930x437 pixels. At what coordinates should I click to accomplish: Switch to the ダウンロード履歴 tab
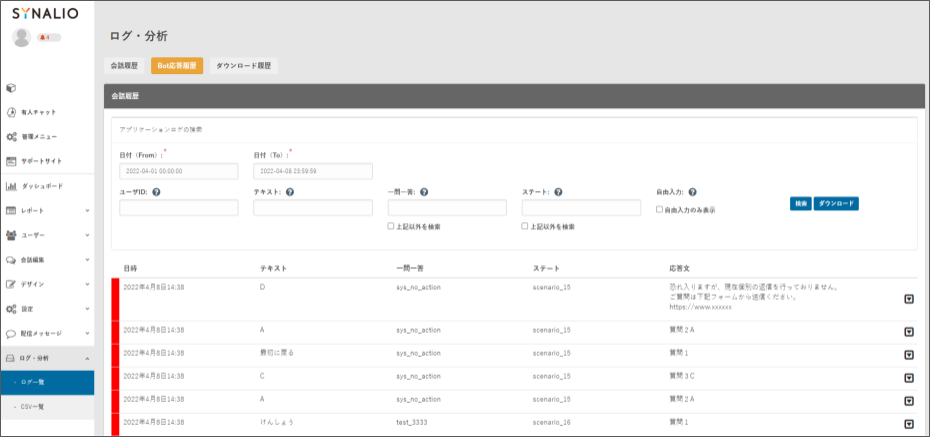243,66
